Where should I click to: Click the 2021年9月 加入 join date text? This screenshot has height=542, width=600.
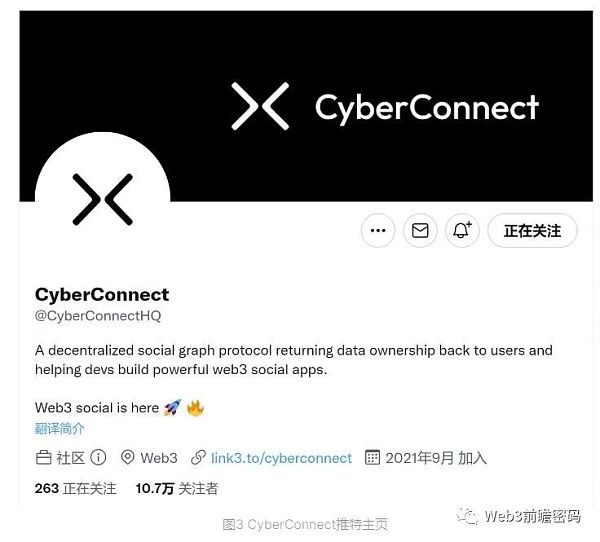(x=436, y=458)
